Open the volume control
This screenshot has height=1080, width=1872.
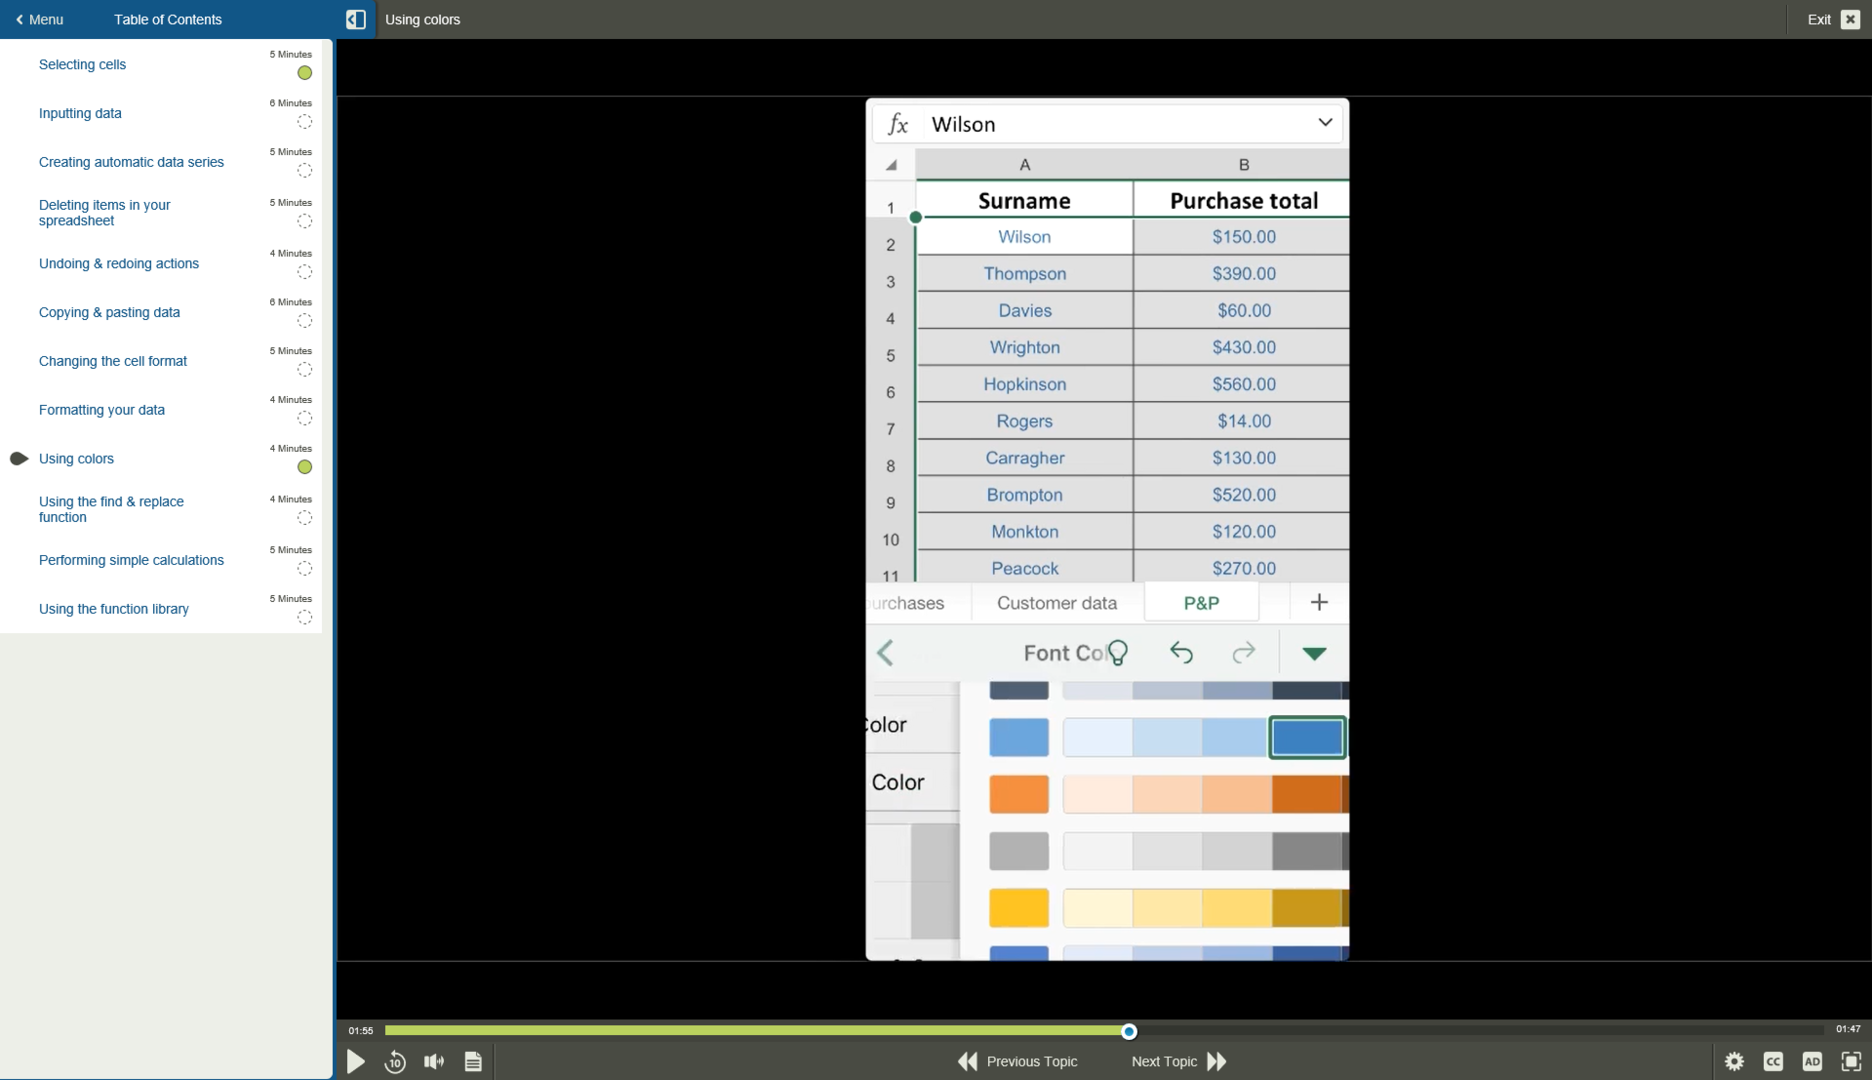(433, 1061)
